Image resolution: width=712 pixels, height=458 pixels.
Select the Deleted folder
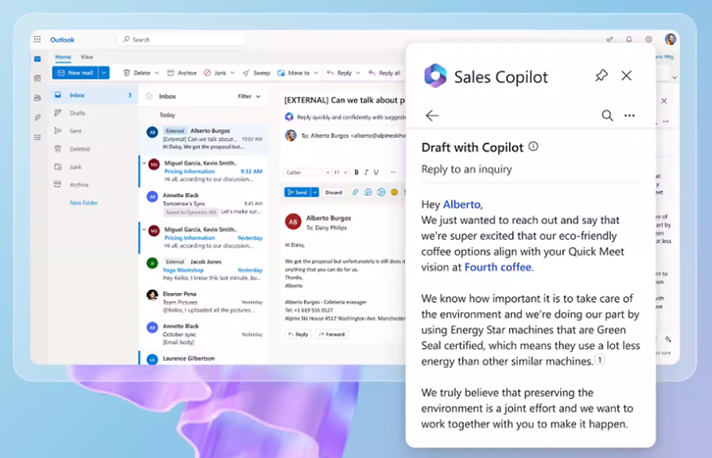[93, 149]
